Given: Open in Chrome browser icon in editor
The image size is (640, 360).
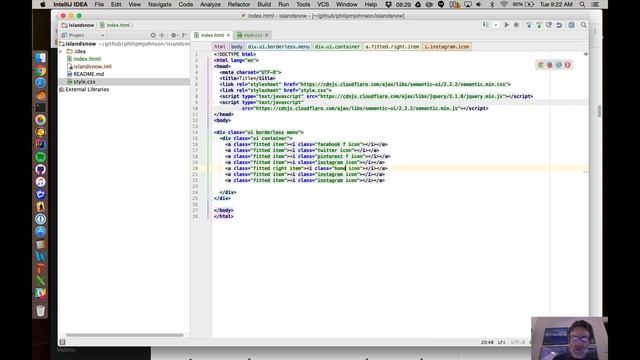Looking at the screenshot, I should coord(541,65).
